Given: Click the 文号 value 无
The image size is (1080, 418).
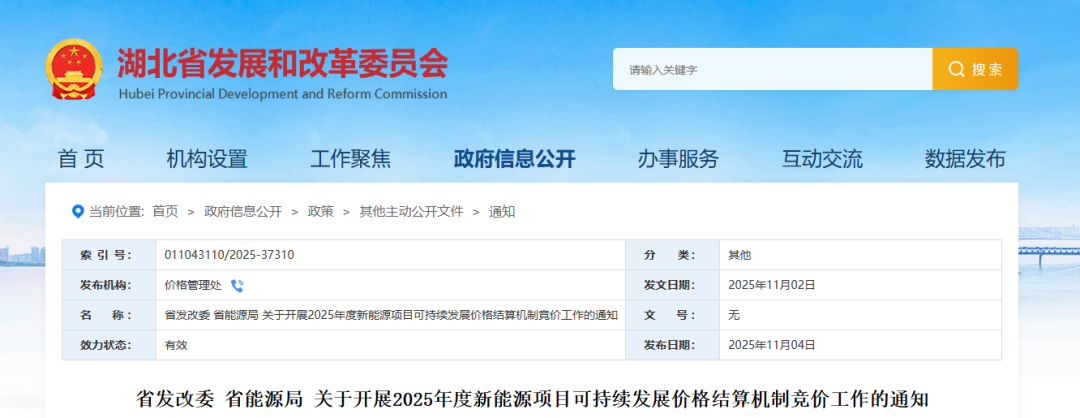Looking at the screenshot, I should coord(734,315).
